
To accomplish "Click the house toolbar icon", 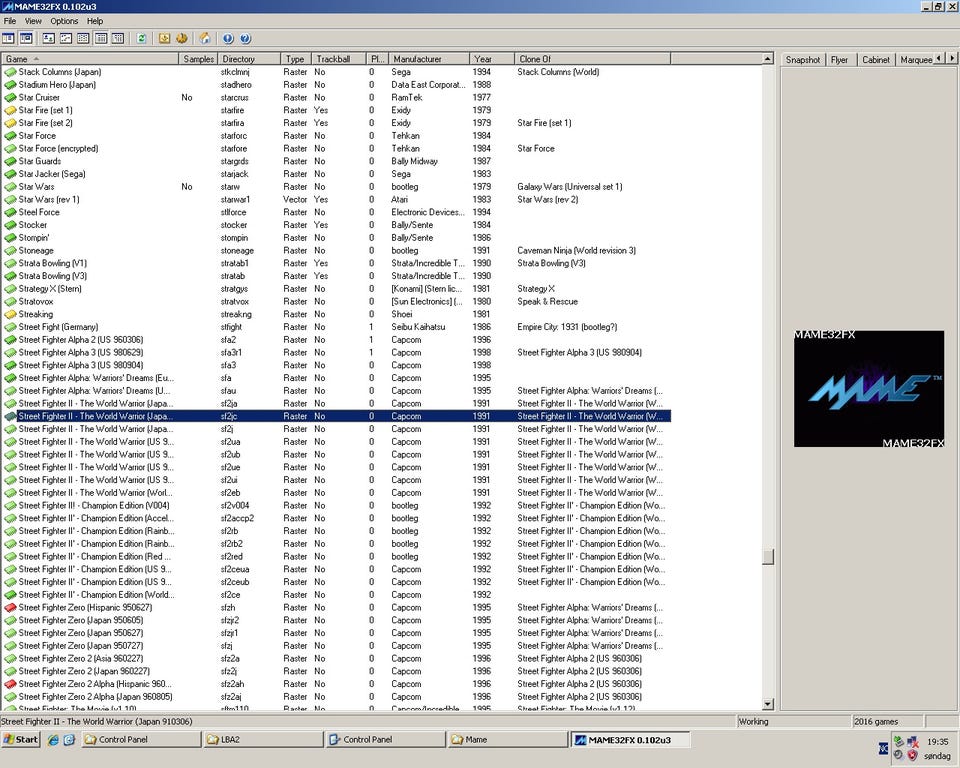I will (x=204, y=39).
